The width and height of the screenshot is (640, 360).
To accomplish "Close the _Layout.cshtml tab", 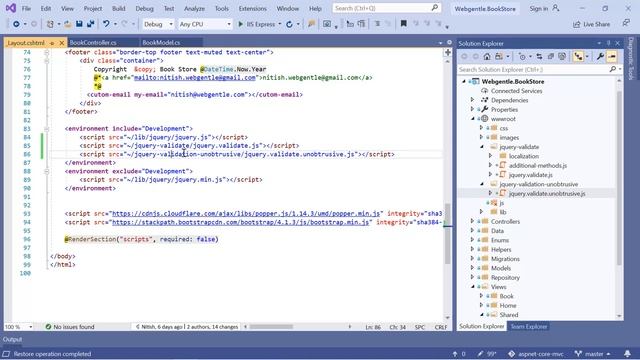I will pyautogui.click(x=62, y=43).
